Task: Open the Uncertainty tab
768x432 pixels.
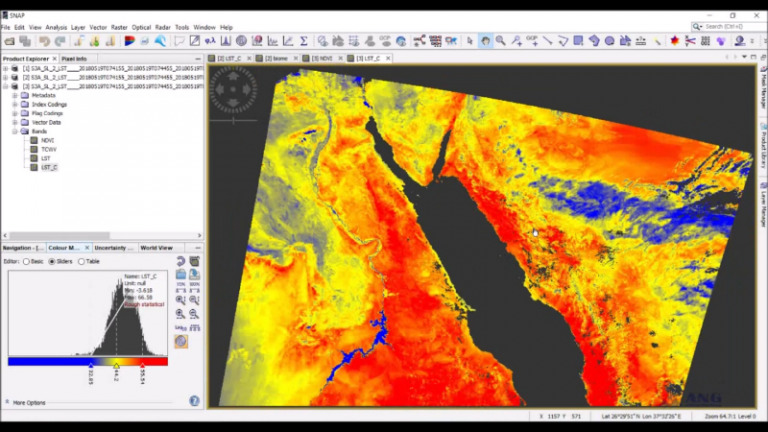Action: tap(113, 248)
